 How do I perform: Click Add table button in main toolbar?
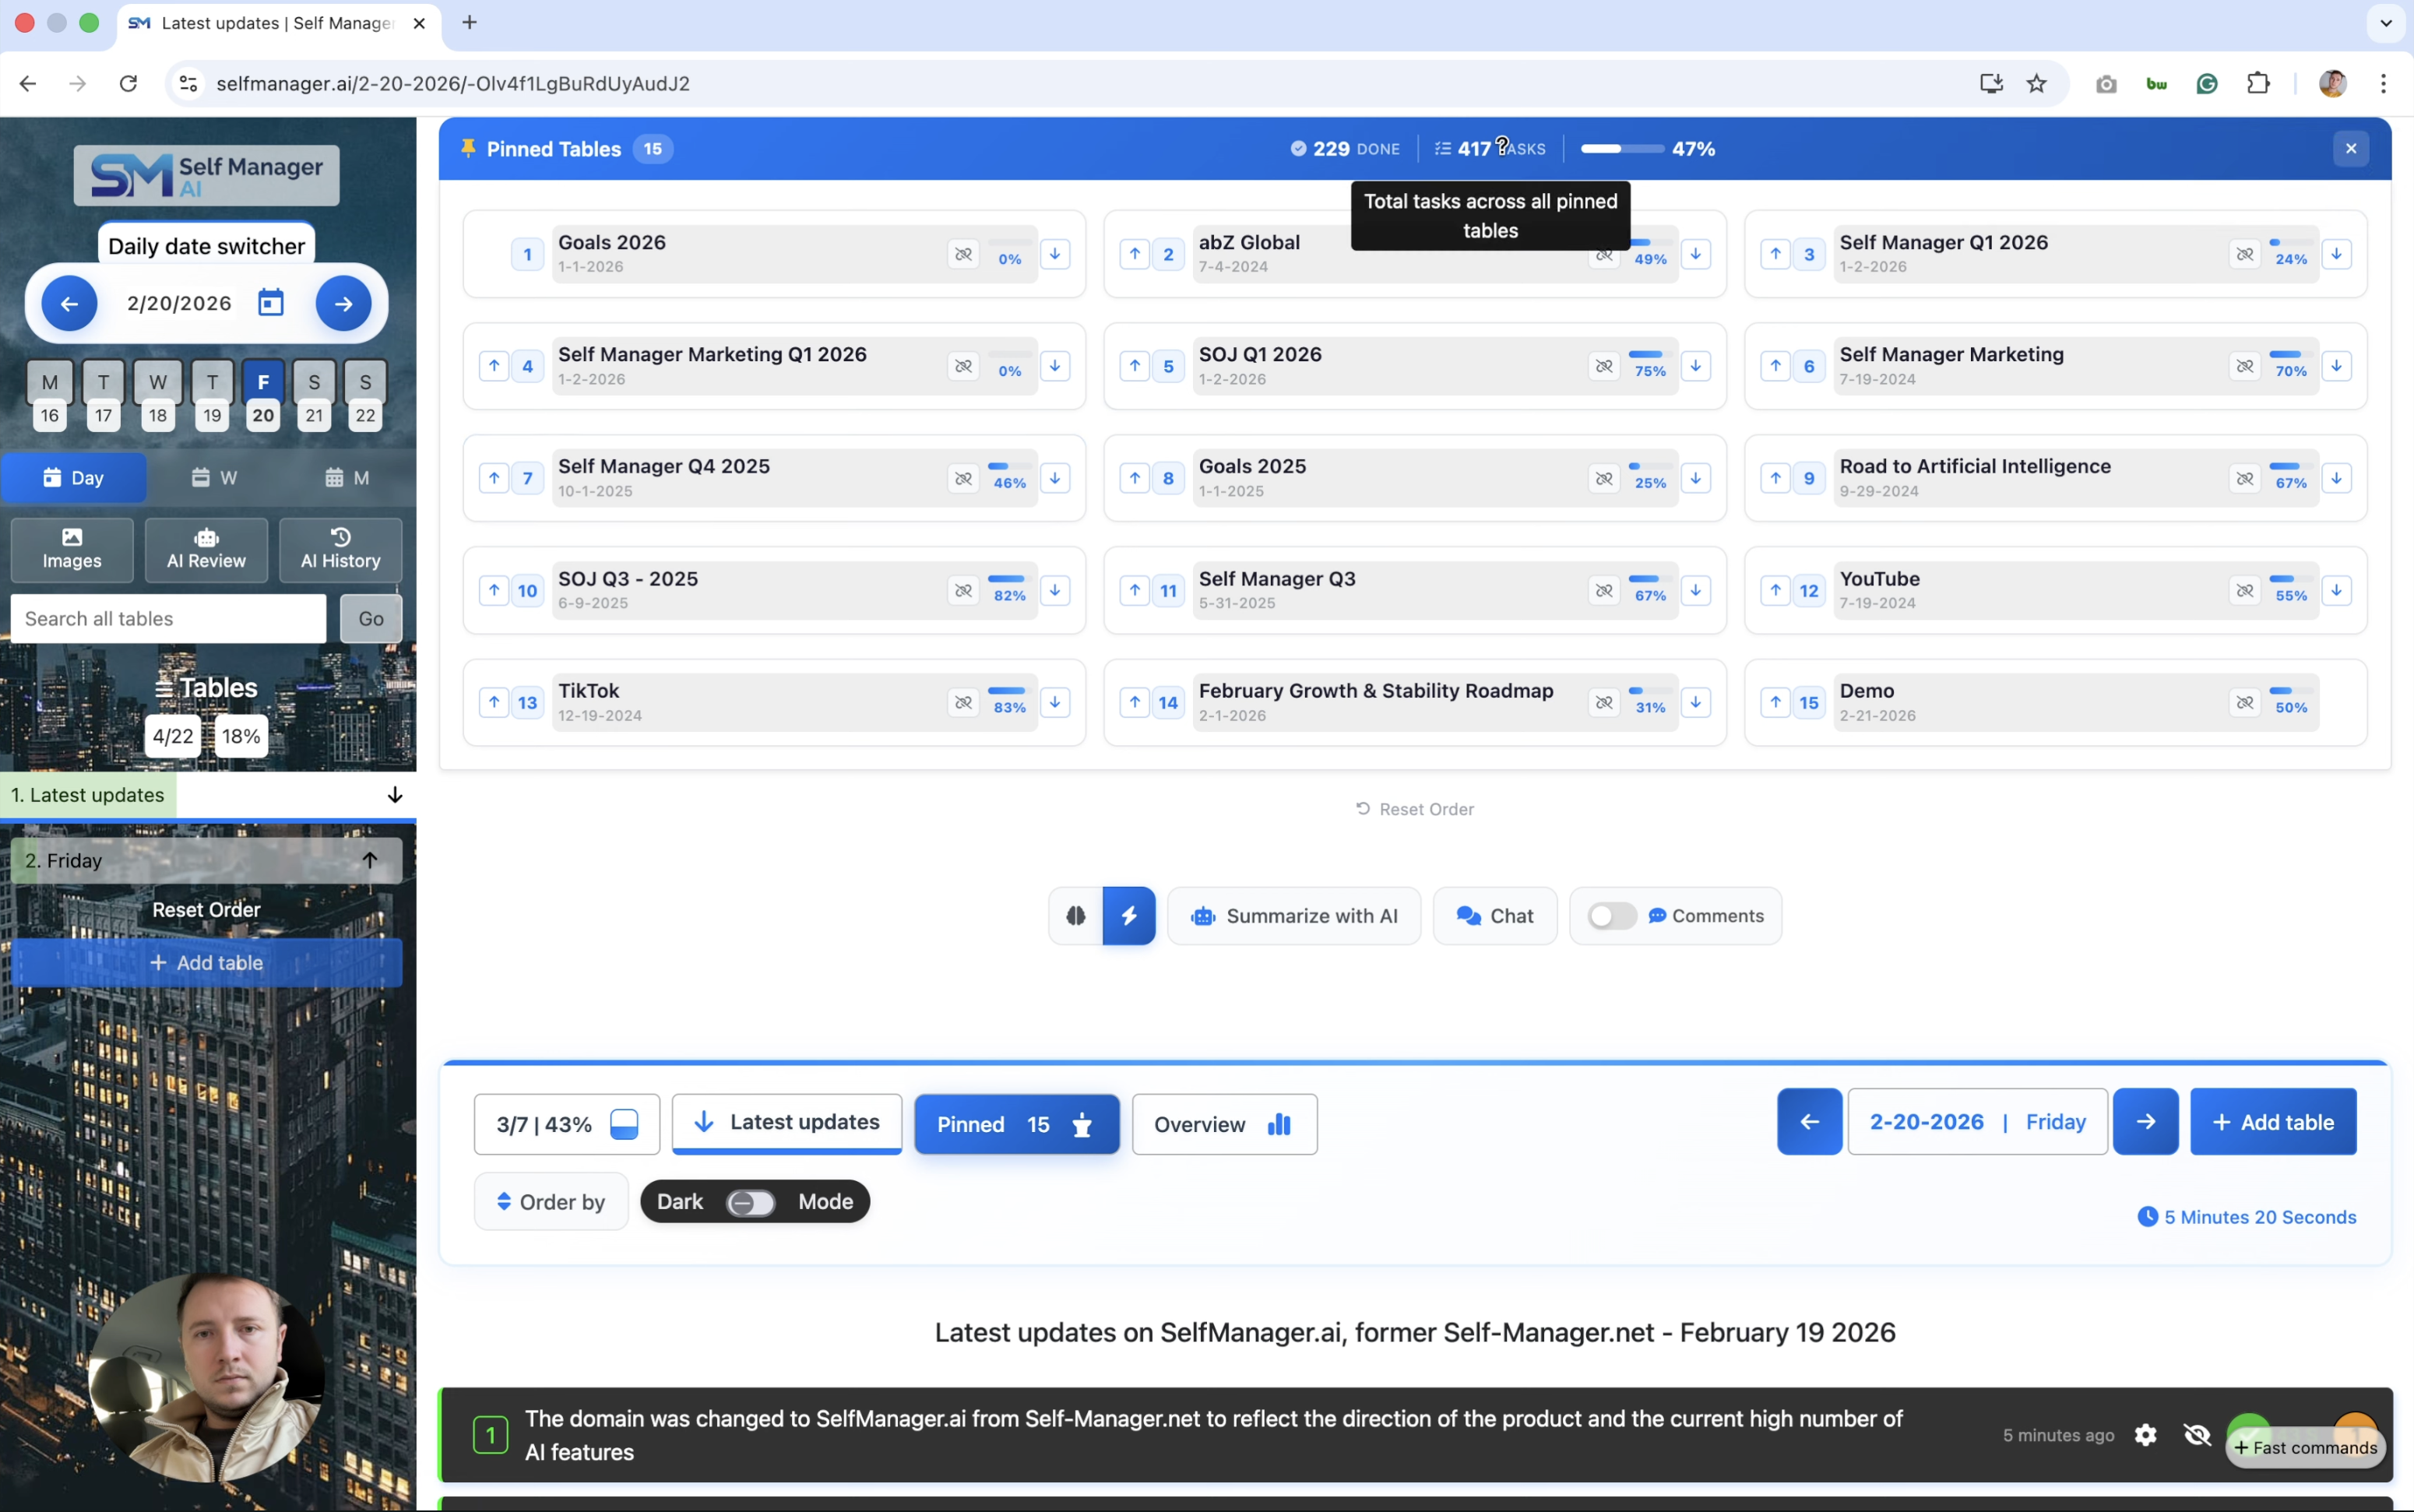pos(2273,1121)
